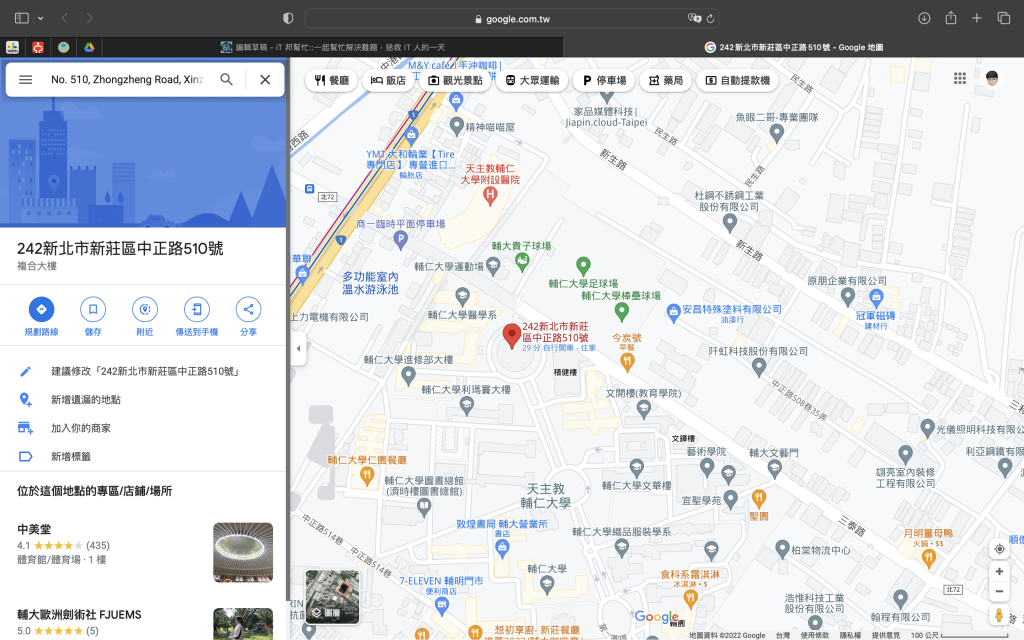Click Safari privacy shield icon
This screenshot has width=1024, height=640.
[x=288, y=18]
